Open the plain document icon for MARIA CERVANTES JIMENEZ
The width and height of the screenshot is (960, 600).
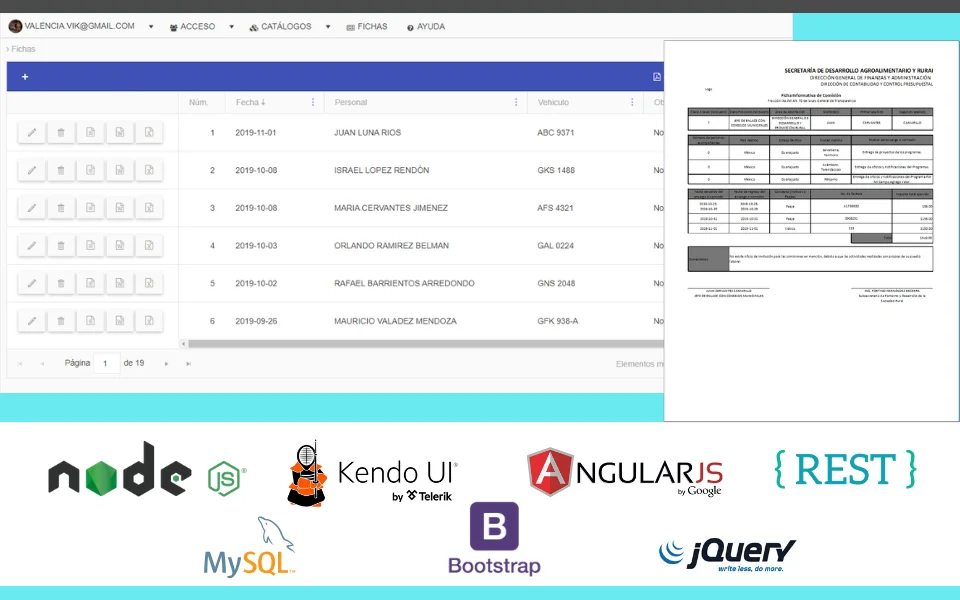pyautogui.click(x=91, y=208)
